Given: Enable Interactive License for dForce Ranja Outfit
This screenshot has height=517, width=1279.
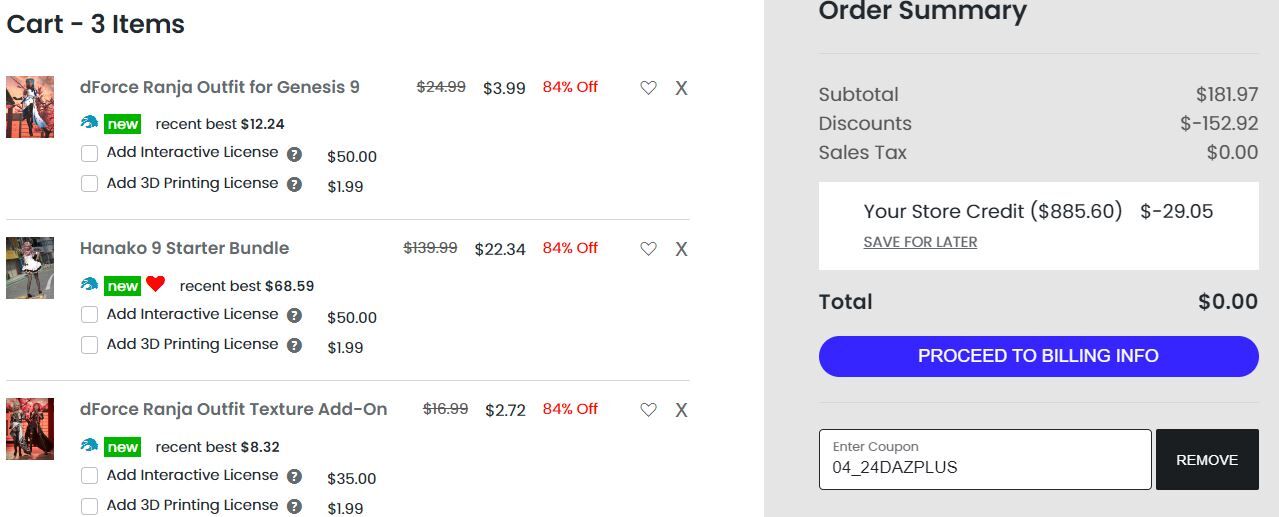Looking at the screenshot, I should click(x=89, y=154).
